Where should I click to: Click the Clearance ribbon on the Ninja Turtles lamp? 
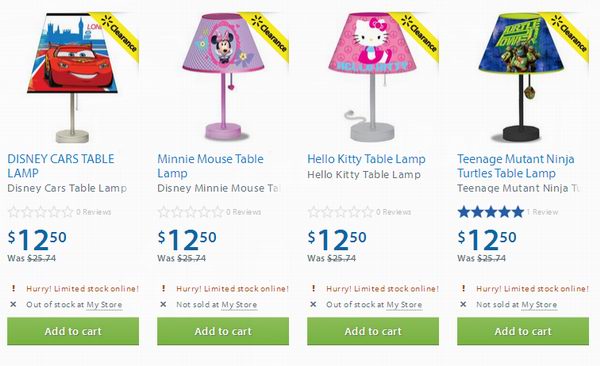569,33
